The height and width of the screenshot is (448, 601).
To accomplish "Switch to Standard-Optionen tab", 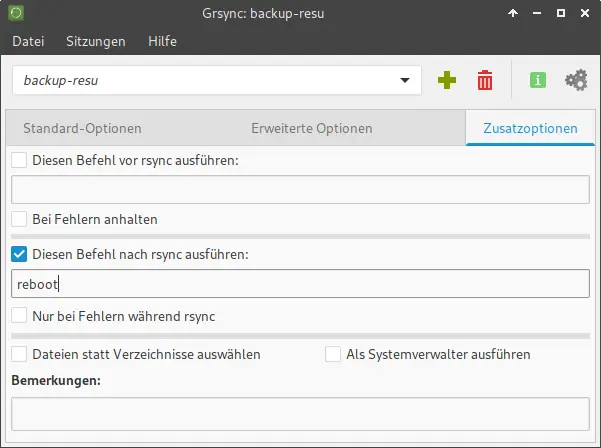I will click(x=82, y=128).
